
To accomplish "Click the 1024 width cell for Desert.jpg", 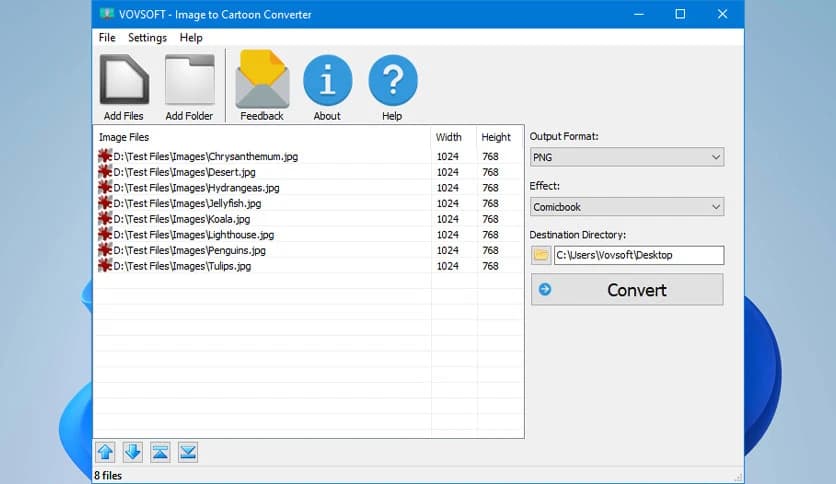I will click(448, 172).
